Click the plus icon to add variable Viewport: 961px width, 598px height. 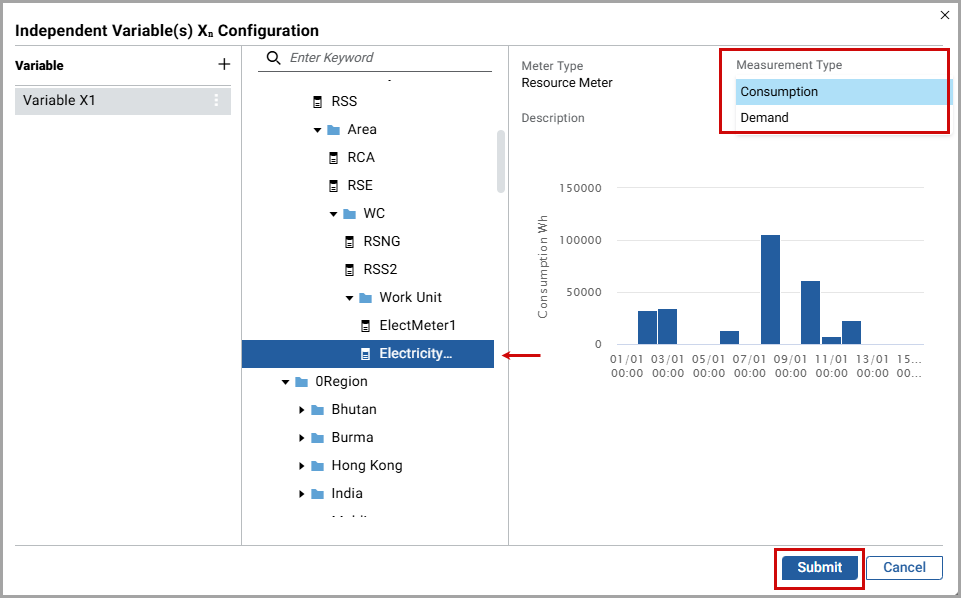tap(224, 64)
